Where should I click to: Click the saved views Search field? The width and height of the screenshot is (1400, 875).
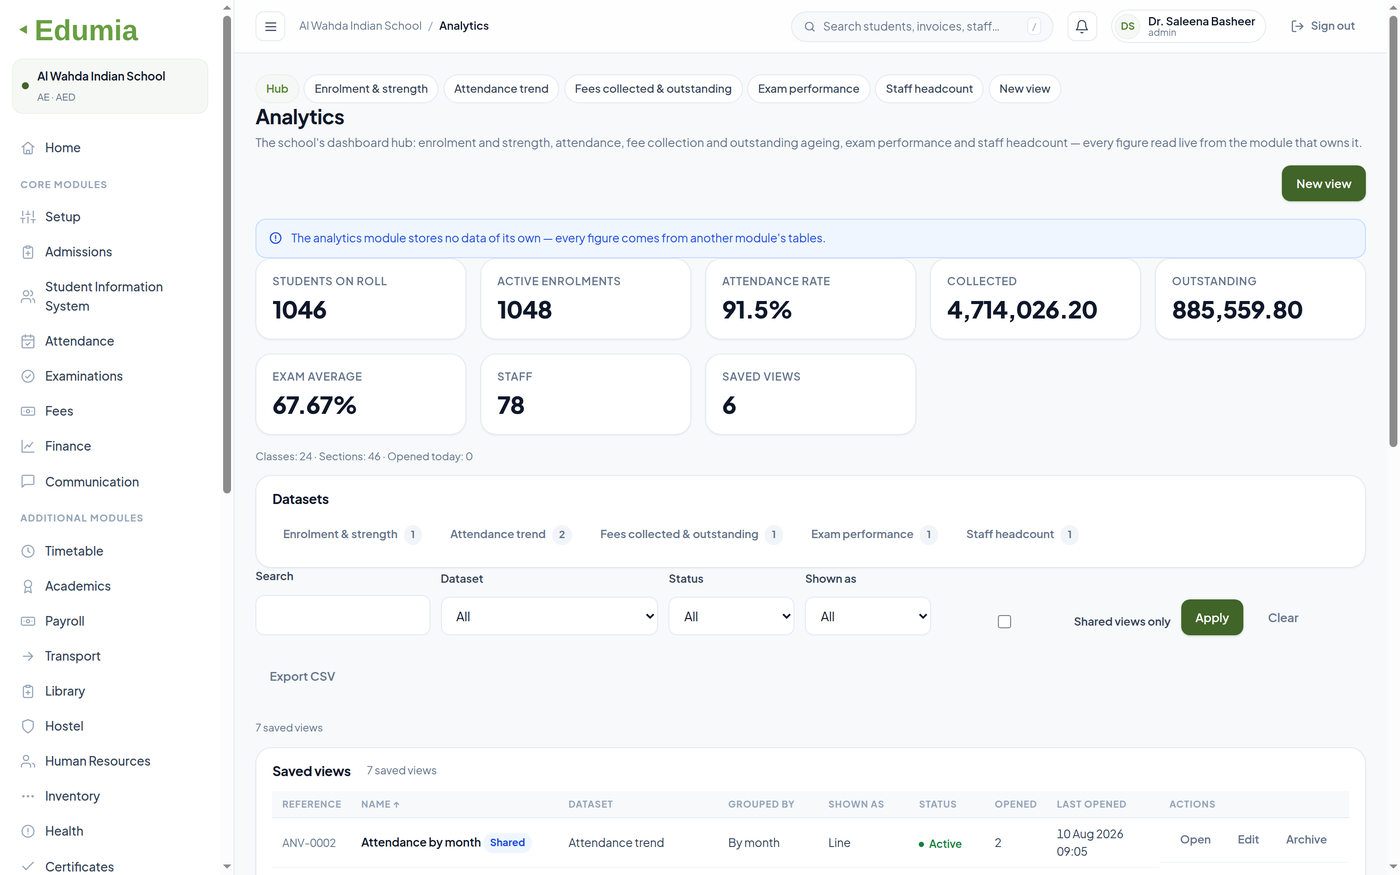pos(343,615)
